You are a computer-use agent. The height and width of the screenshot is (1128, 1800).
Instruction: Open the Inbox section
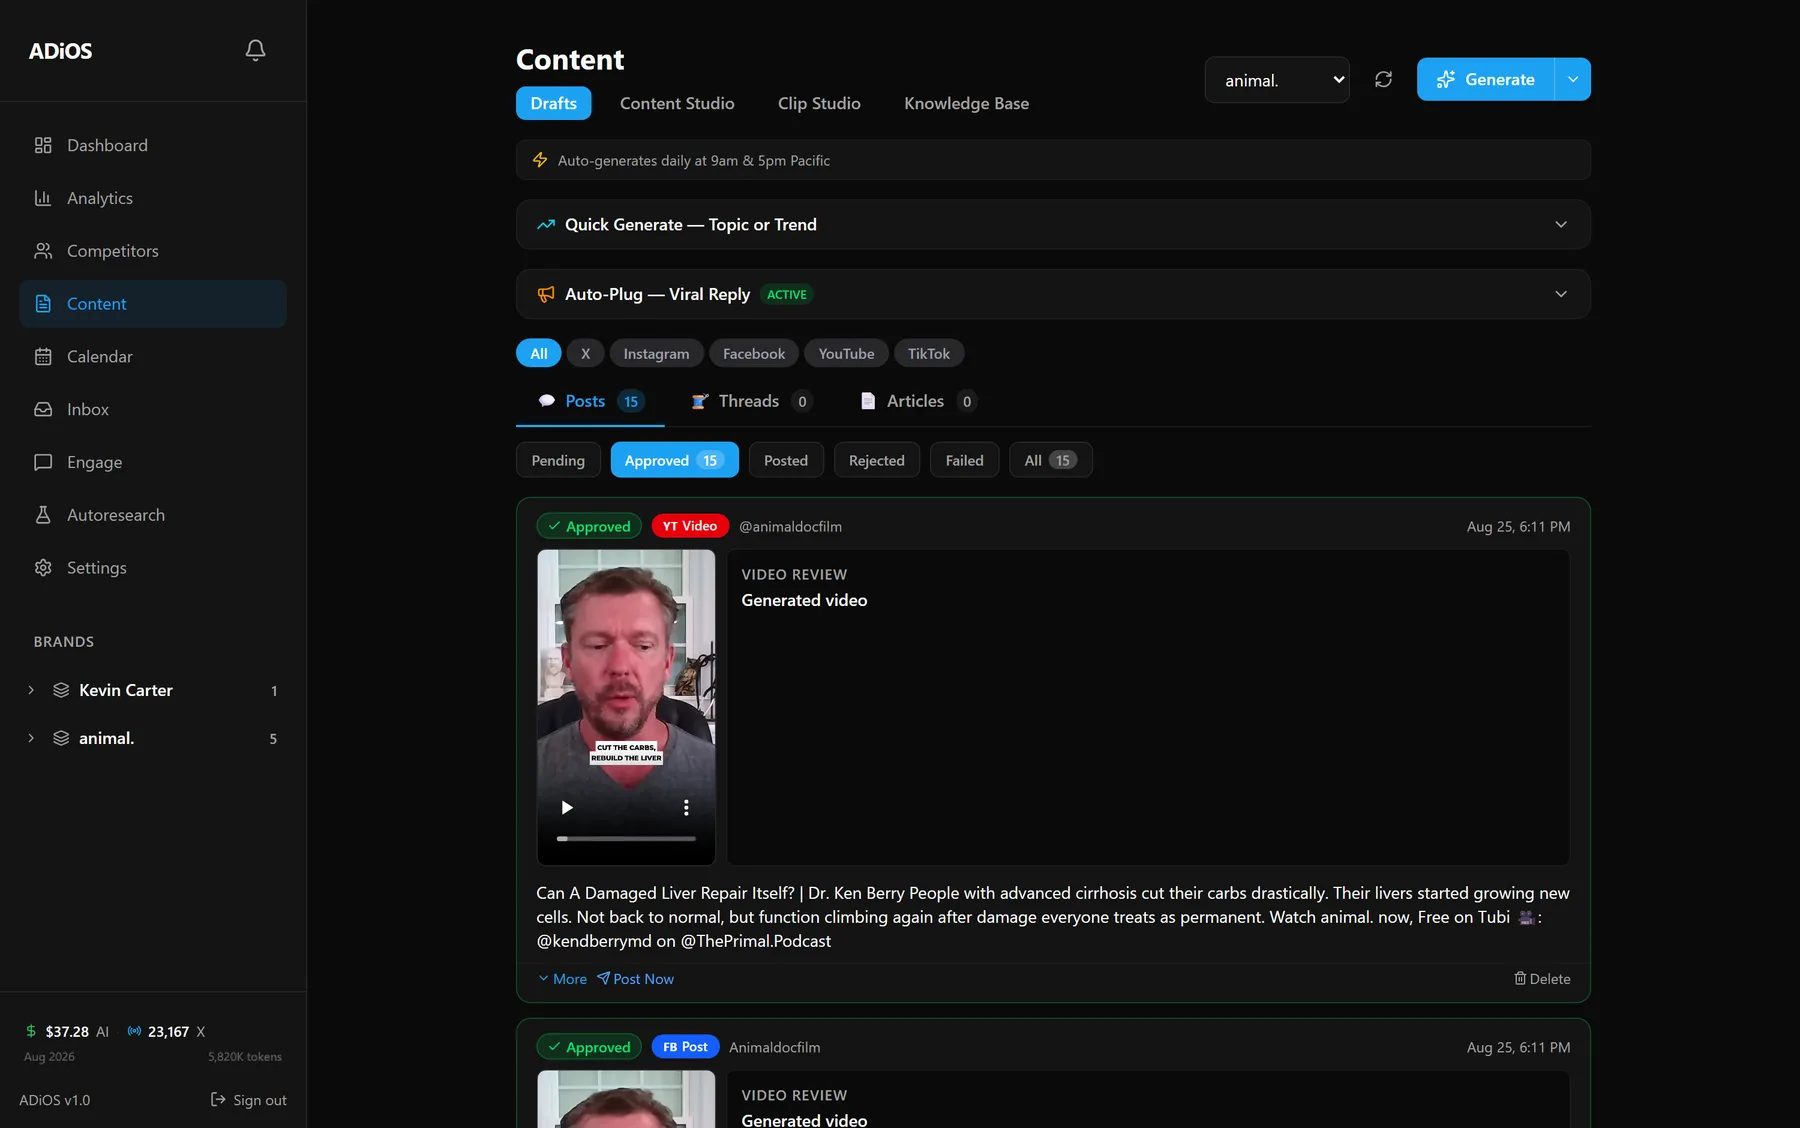(153, 409)
